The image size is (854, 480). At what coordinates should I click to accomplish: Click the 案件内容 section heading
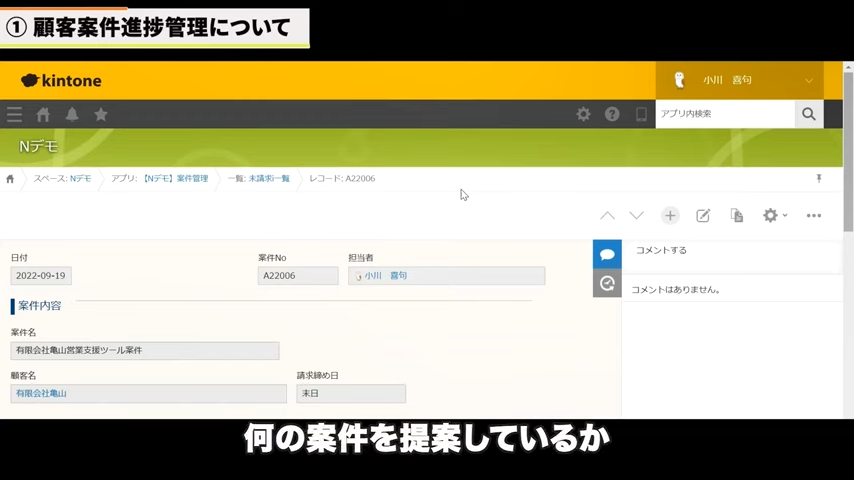[39, 306]
